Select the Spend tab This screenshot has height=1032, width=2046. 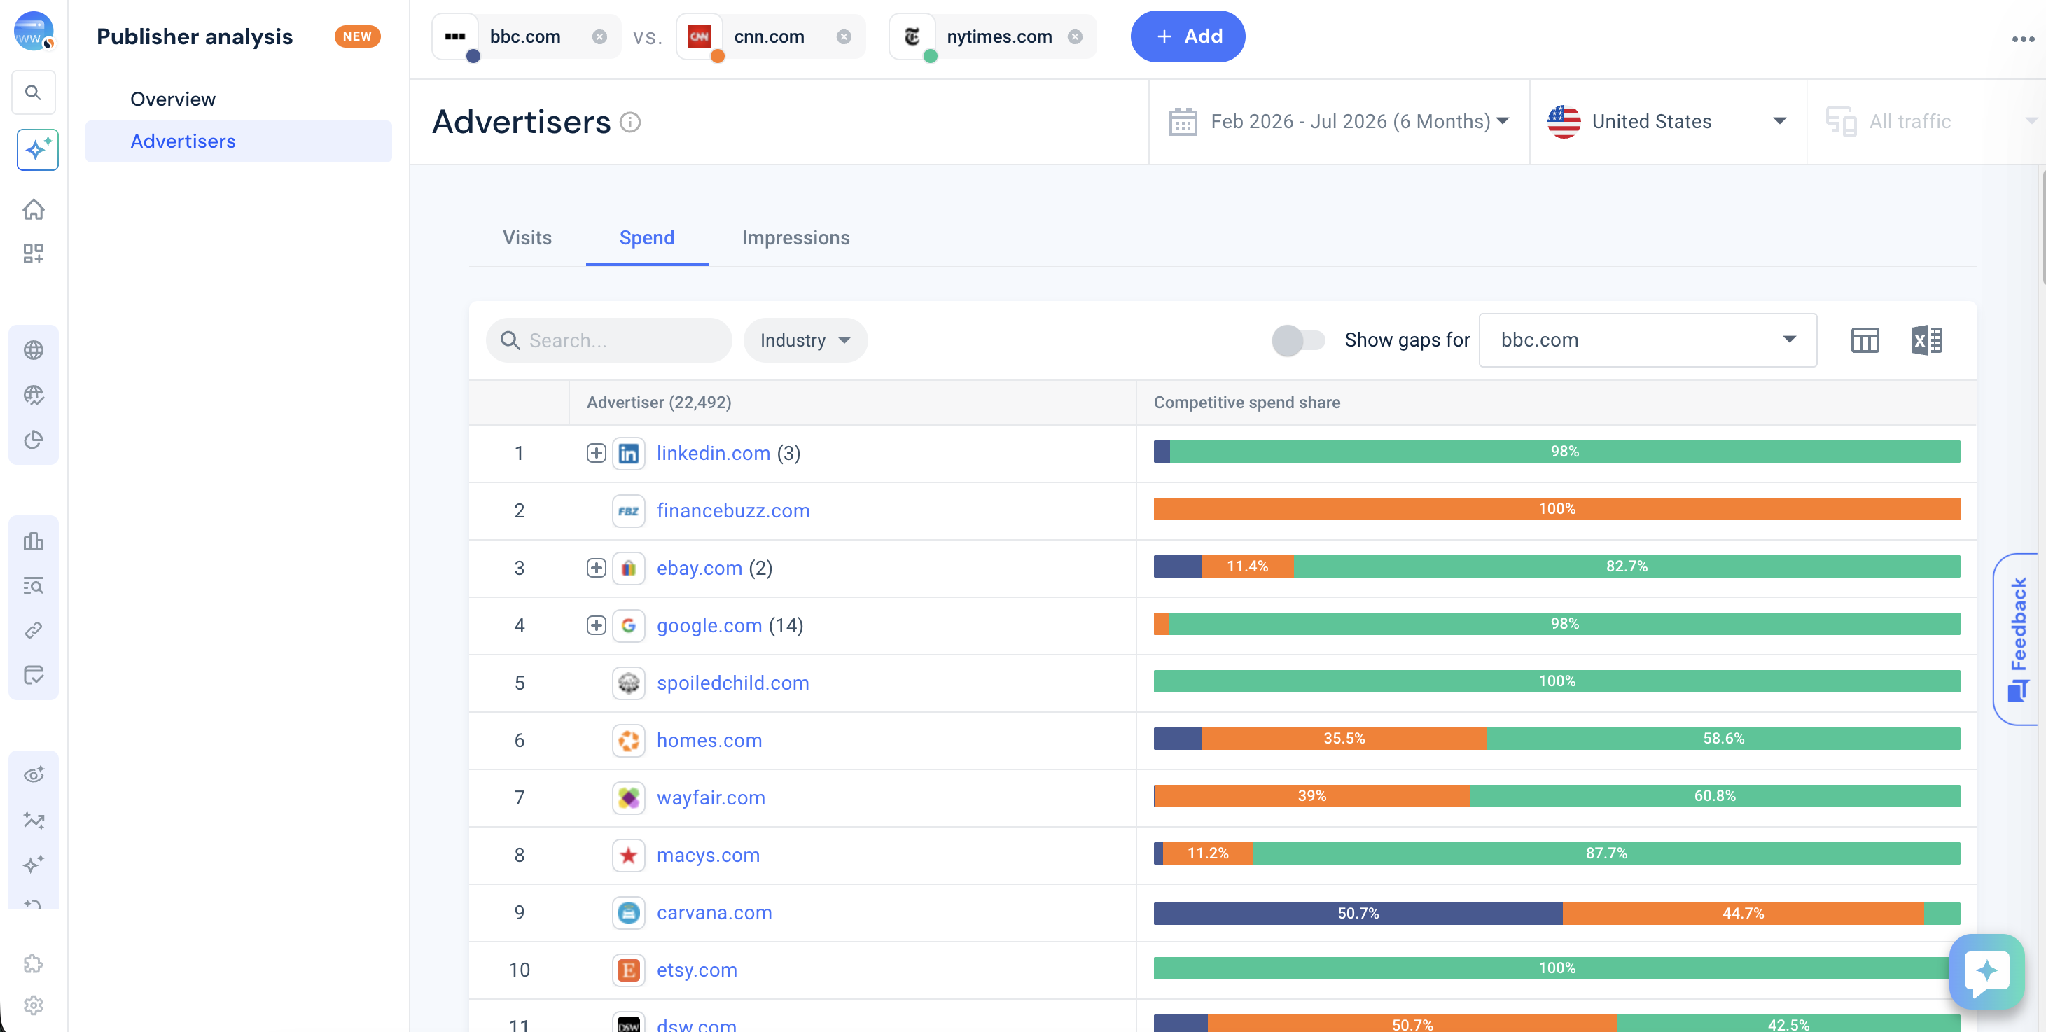(x=647, y=238)
